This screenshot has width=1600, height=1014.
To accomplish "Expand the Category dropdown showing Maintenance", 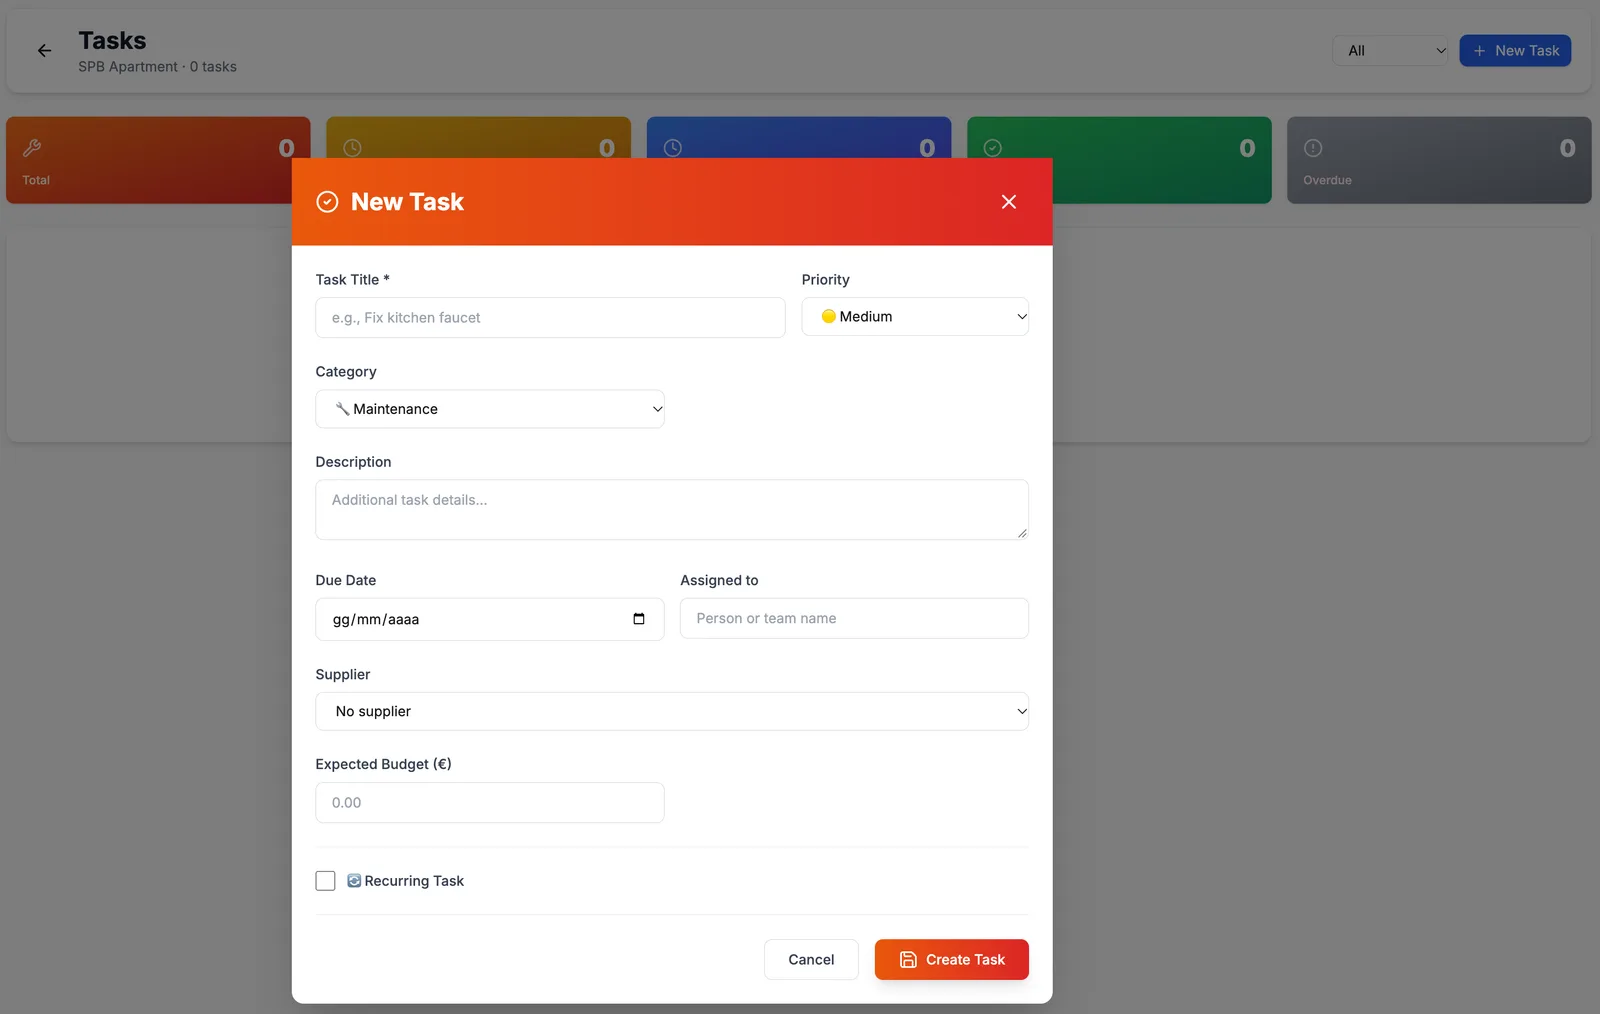I will 490,409.
